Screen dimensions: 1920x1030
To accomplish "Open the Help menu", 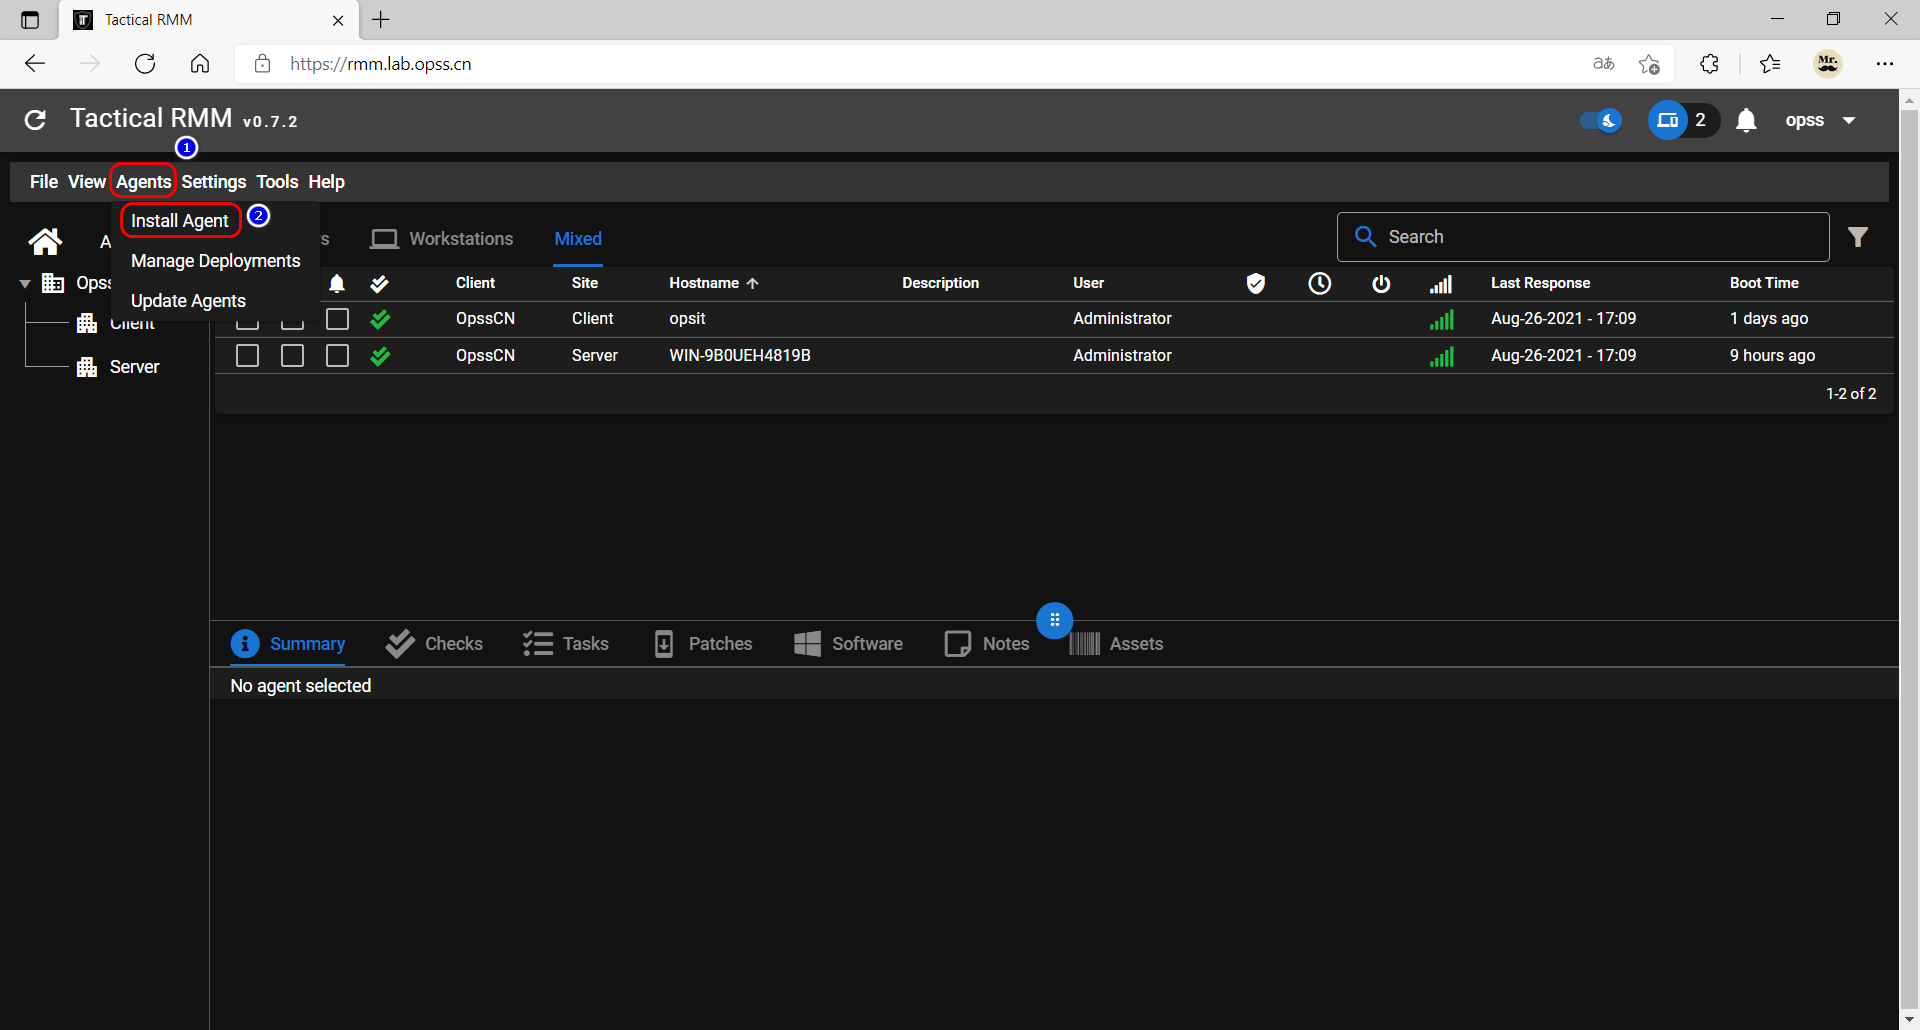I will (326, 182).
